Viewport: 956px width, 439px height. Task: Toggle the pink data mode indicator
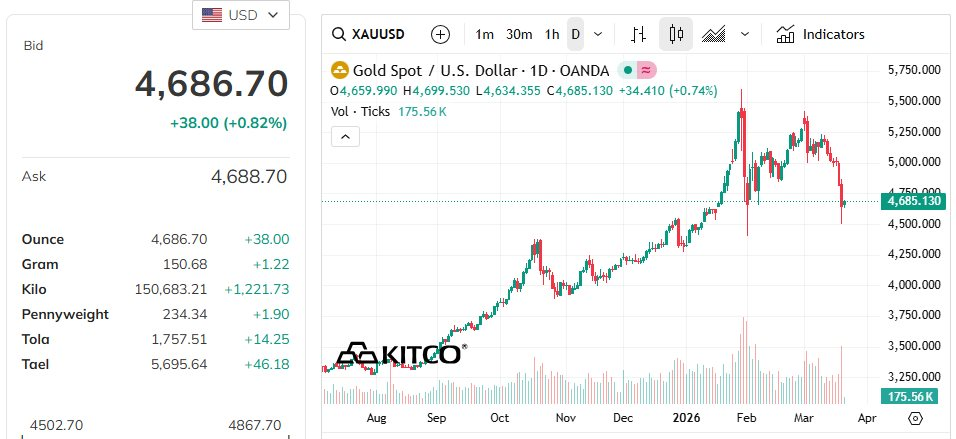coord(647,70)
